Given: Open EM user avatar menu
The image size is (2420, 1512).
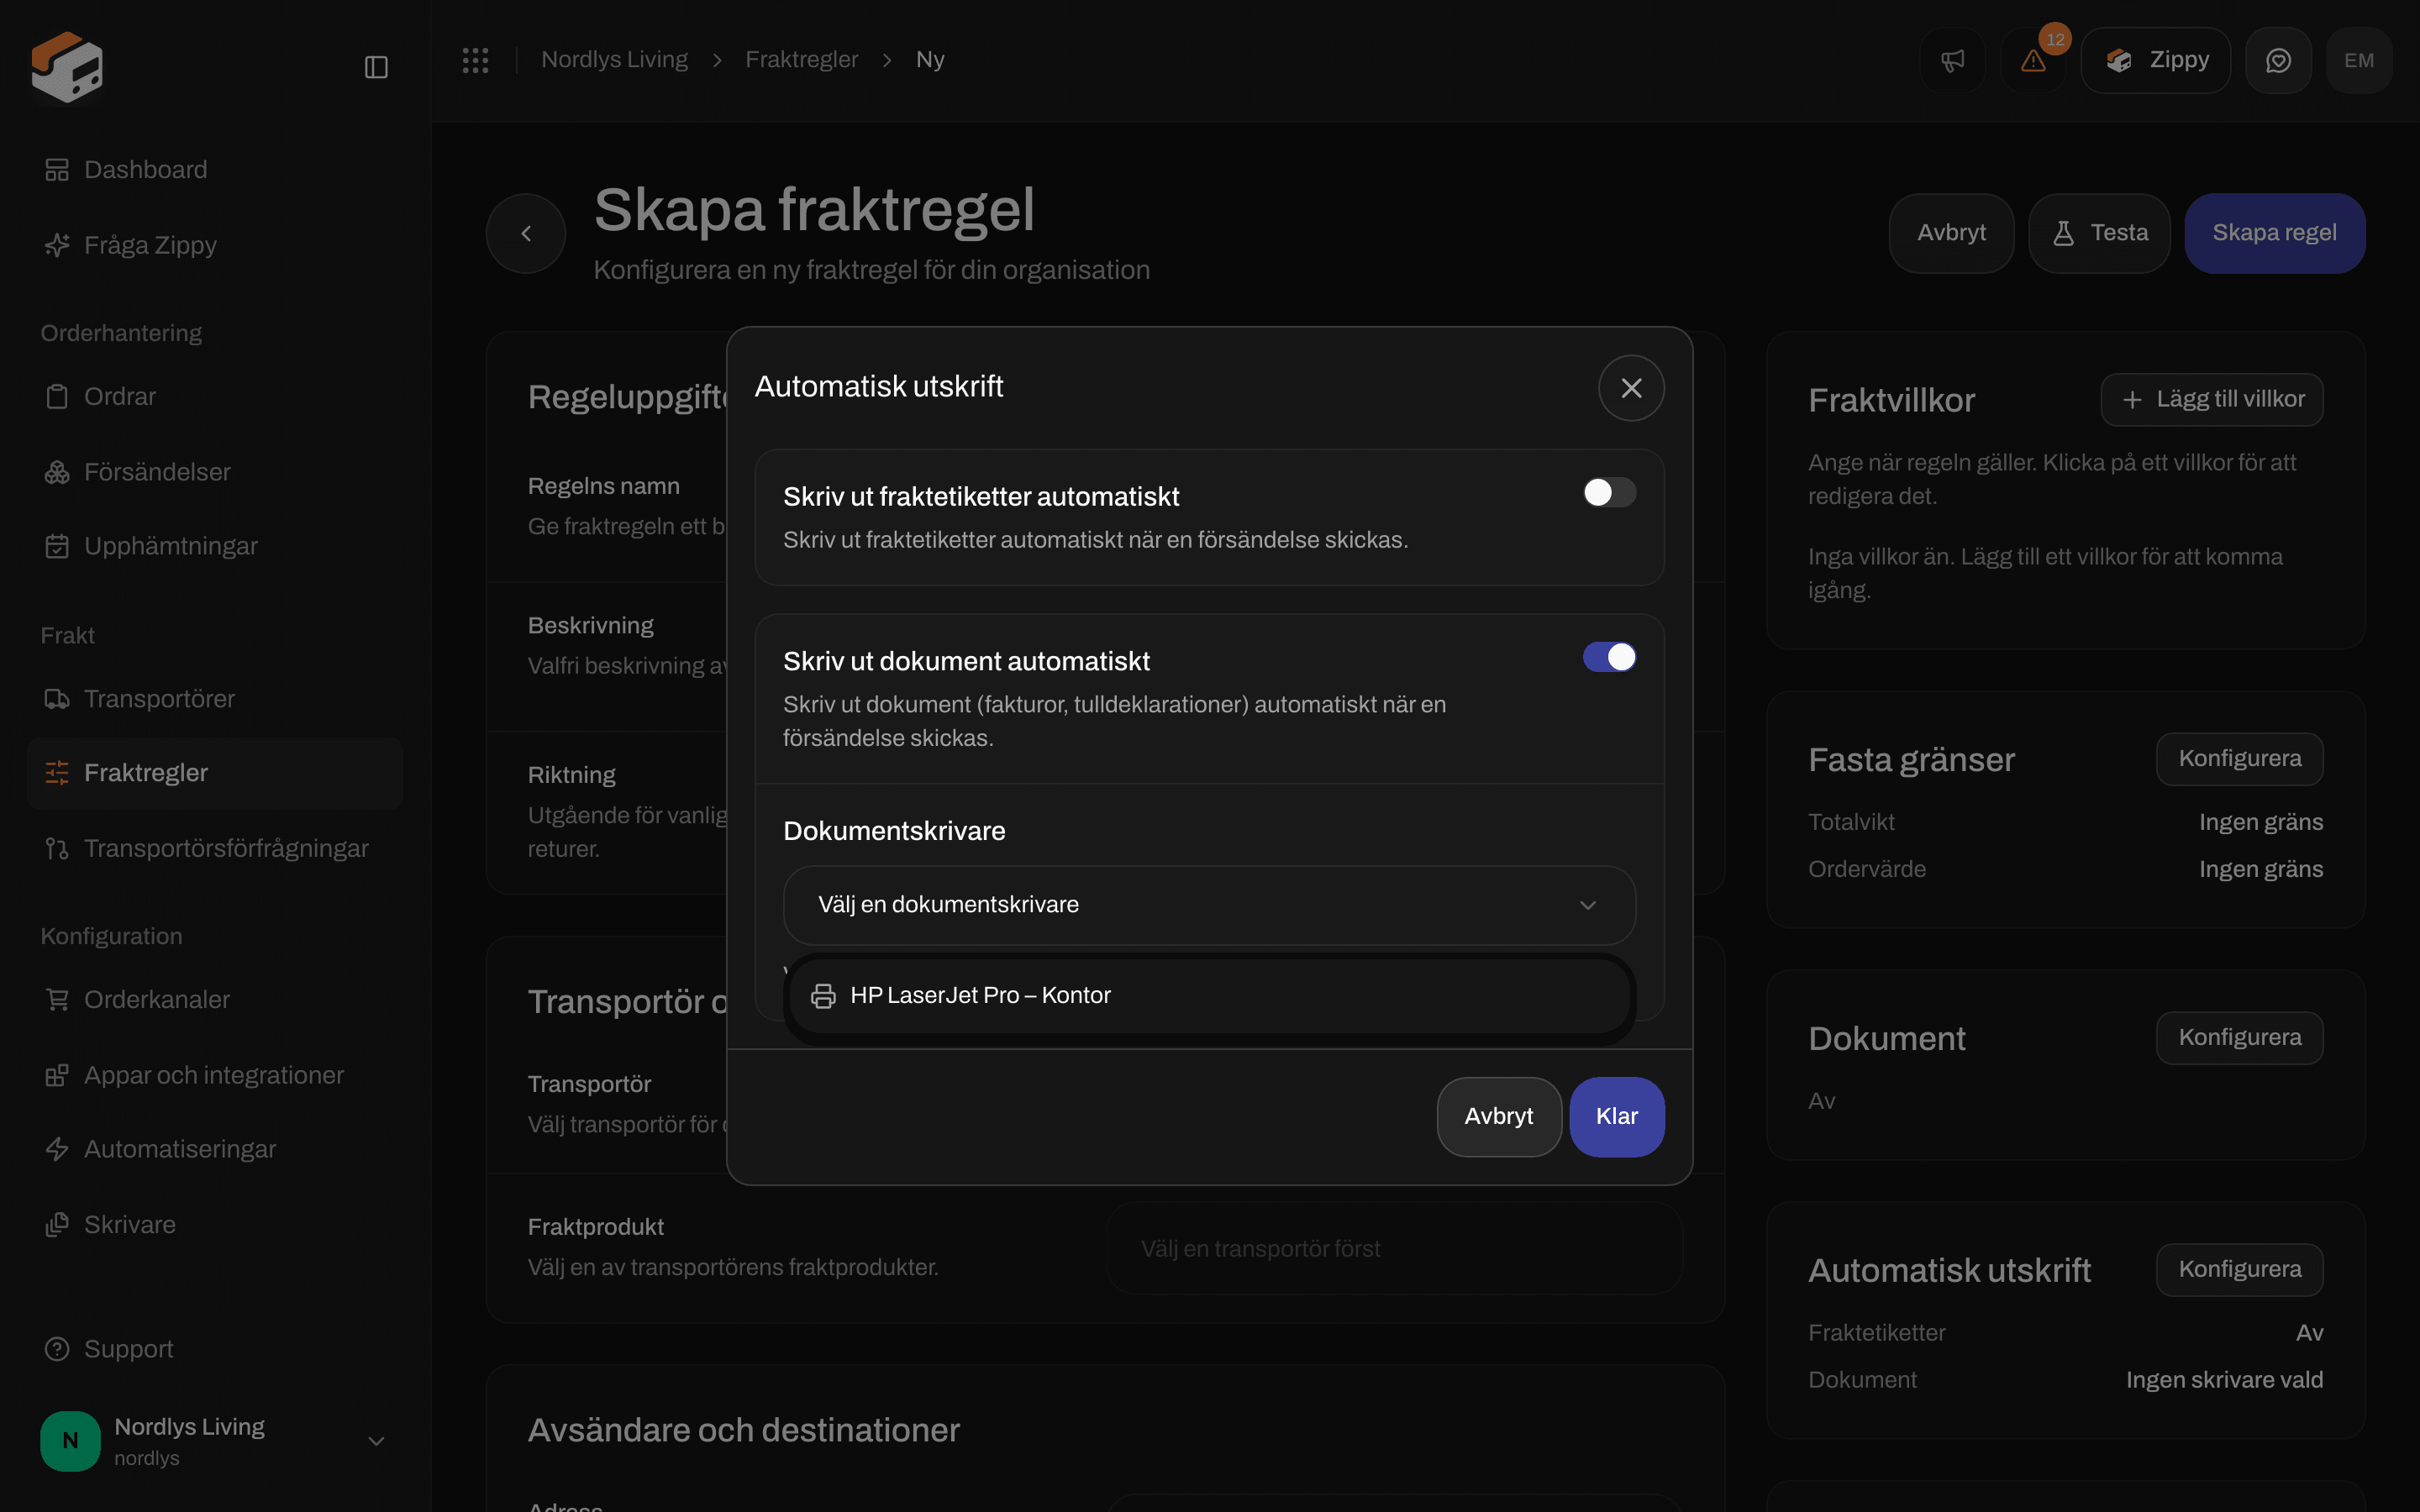Looking at the screenshot, I should (2359, 61).
